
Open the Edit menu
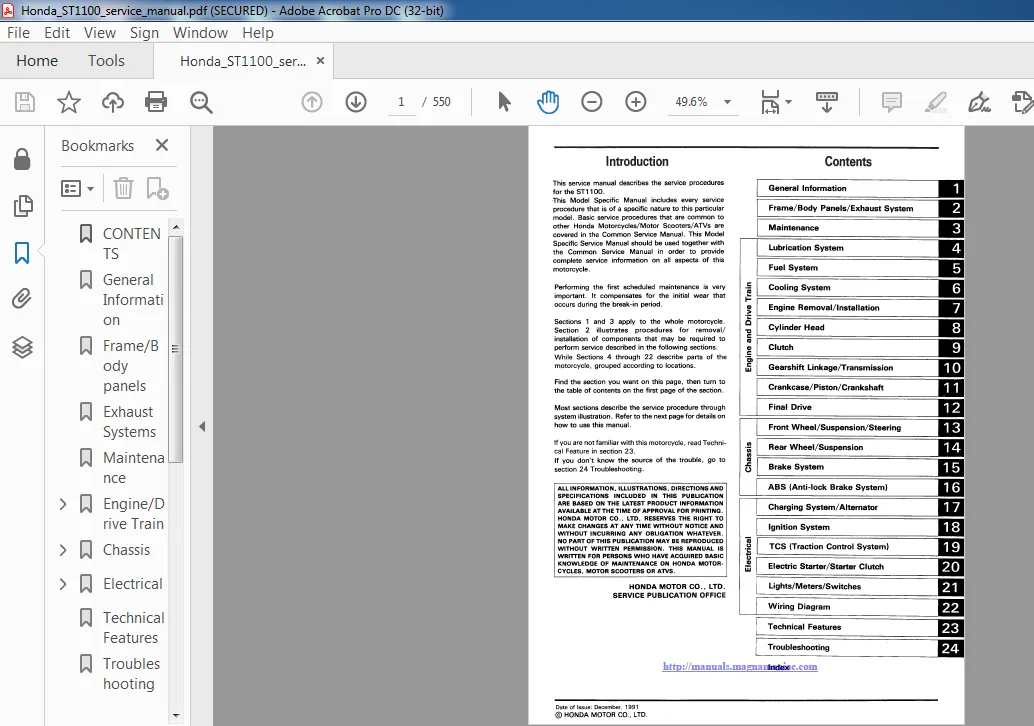(x=57, y=33)
